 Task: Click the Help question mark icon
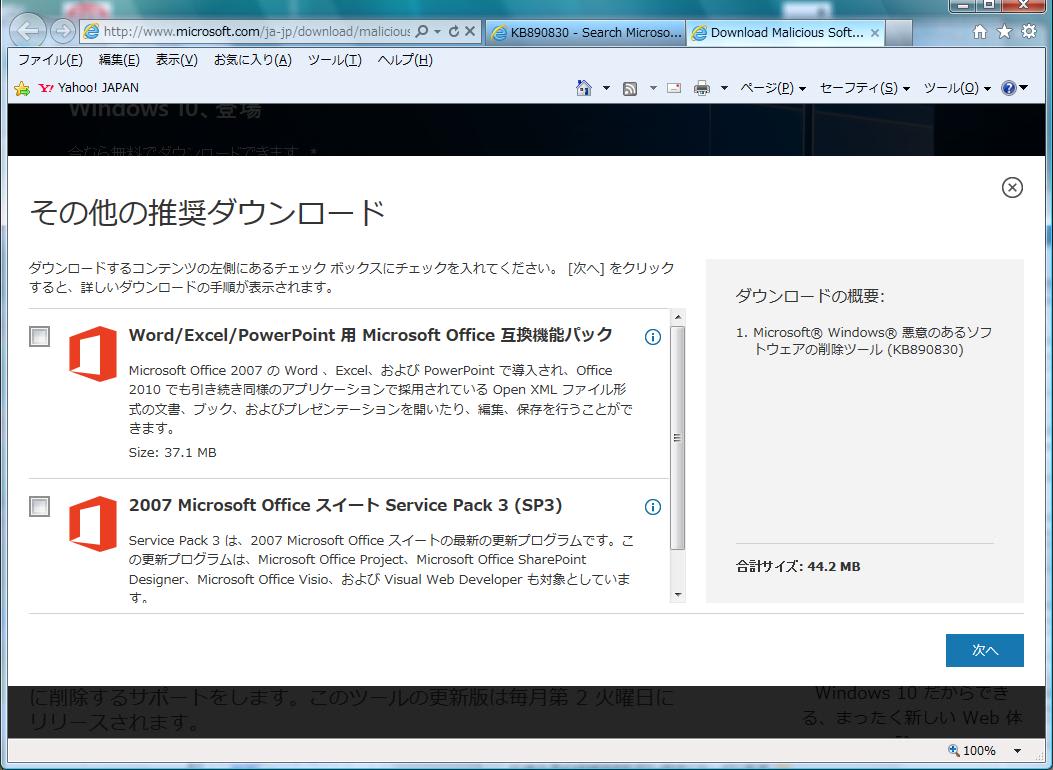(x=1008, y=88)
